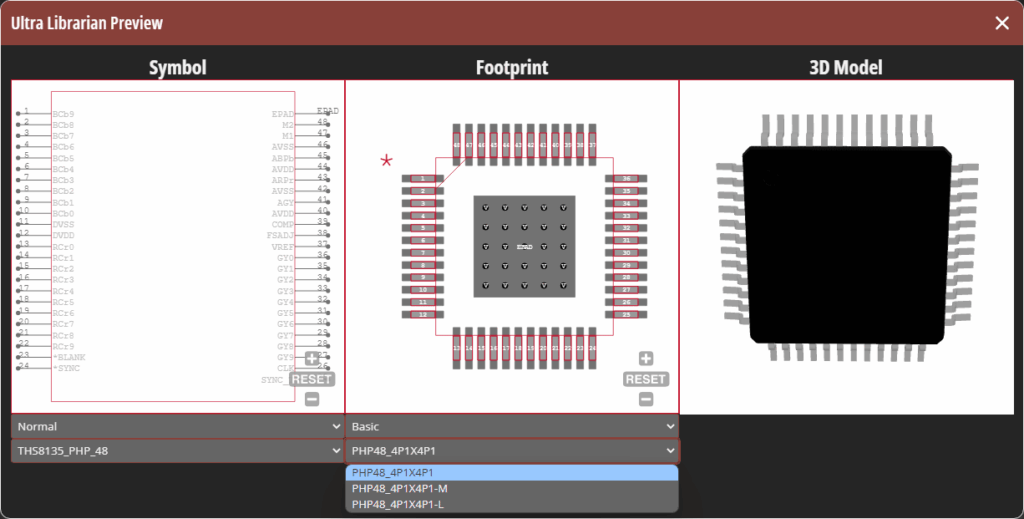Screen dimensions: 1024x519
Task: Zoom in on the Symbol preview
Action: point(312,358)
